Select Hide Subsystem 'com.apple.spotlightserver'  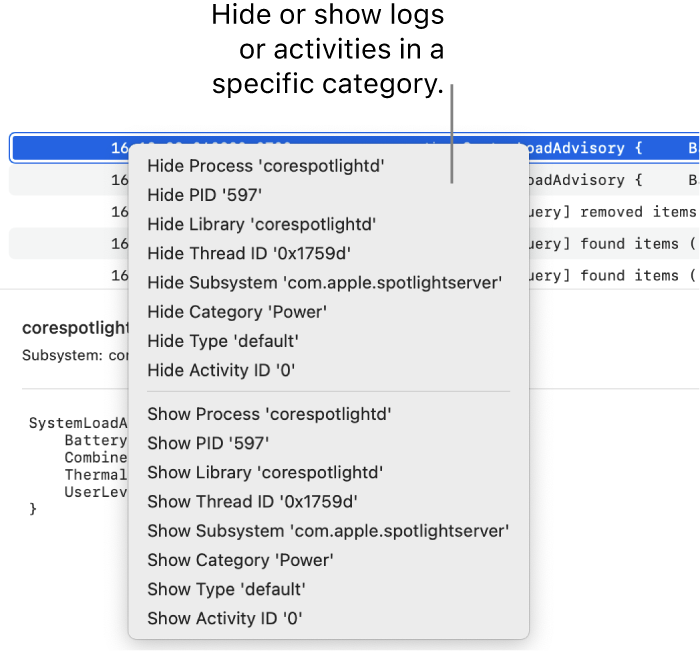pyautogui.click(x=328, y=283)
